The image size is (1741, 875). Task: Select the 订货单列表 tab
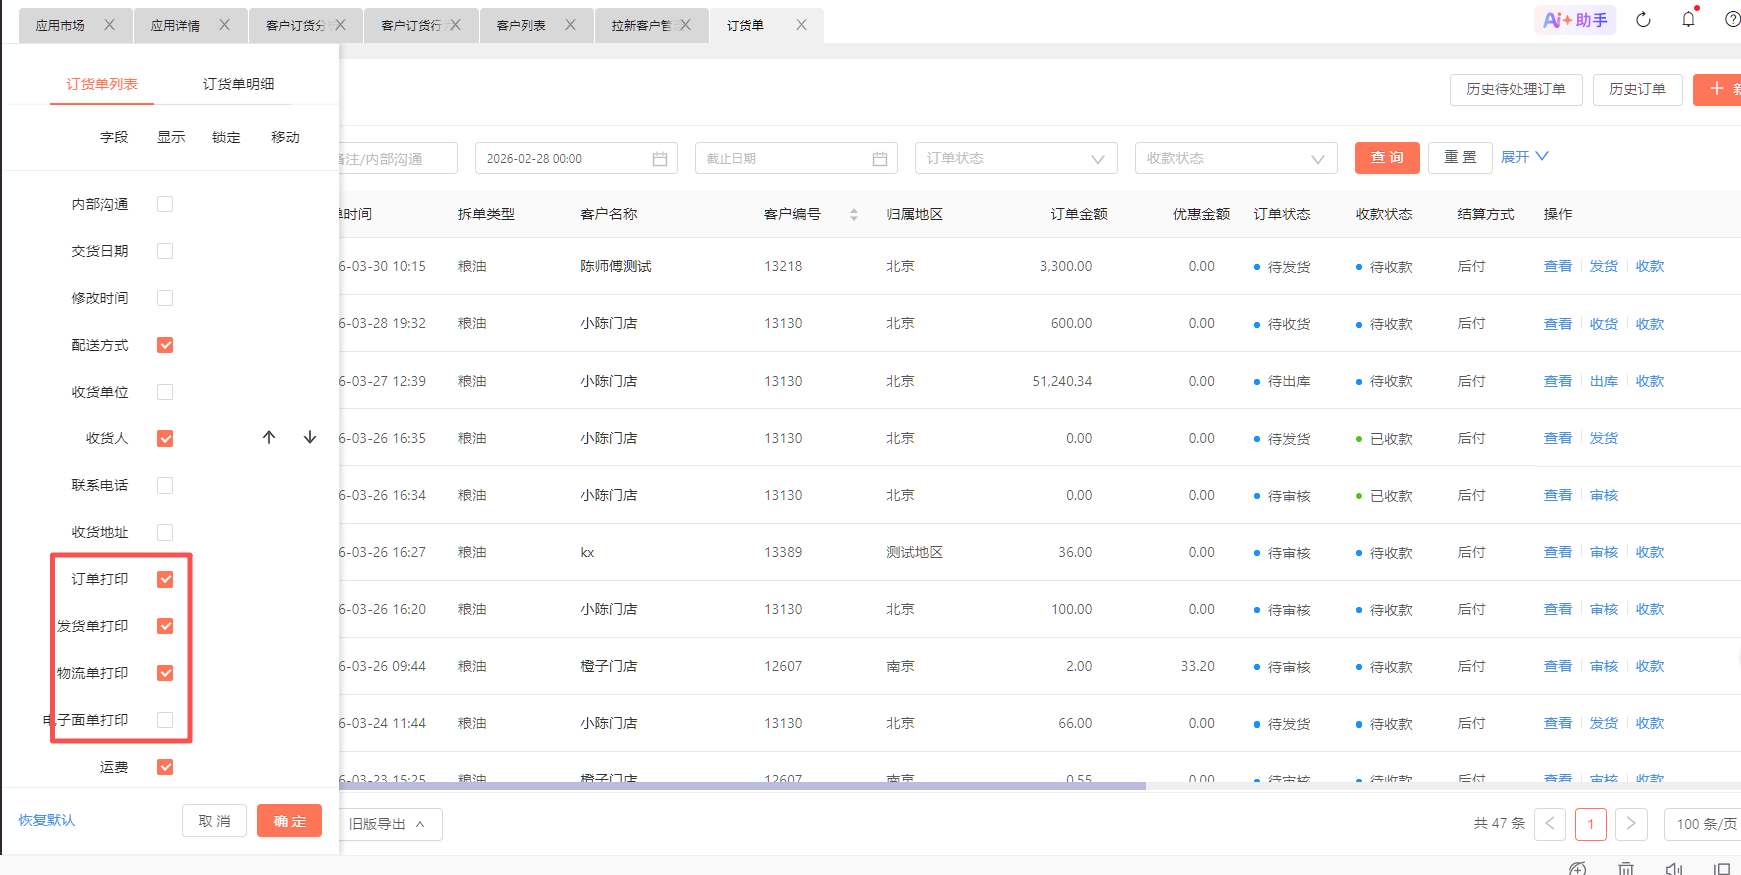102,84
